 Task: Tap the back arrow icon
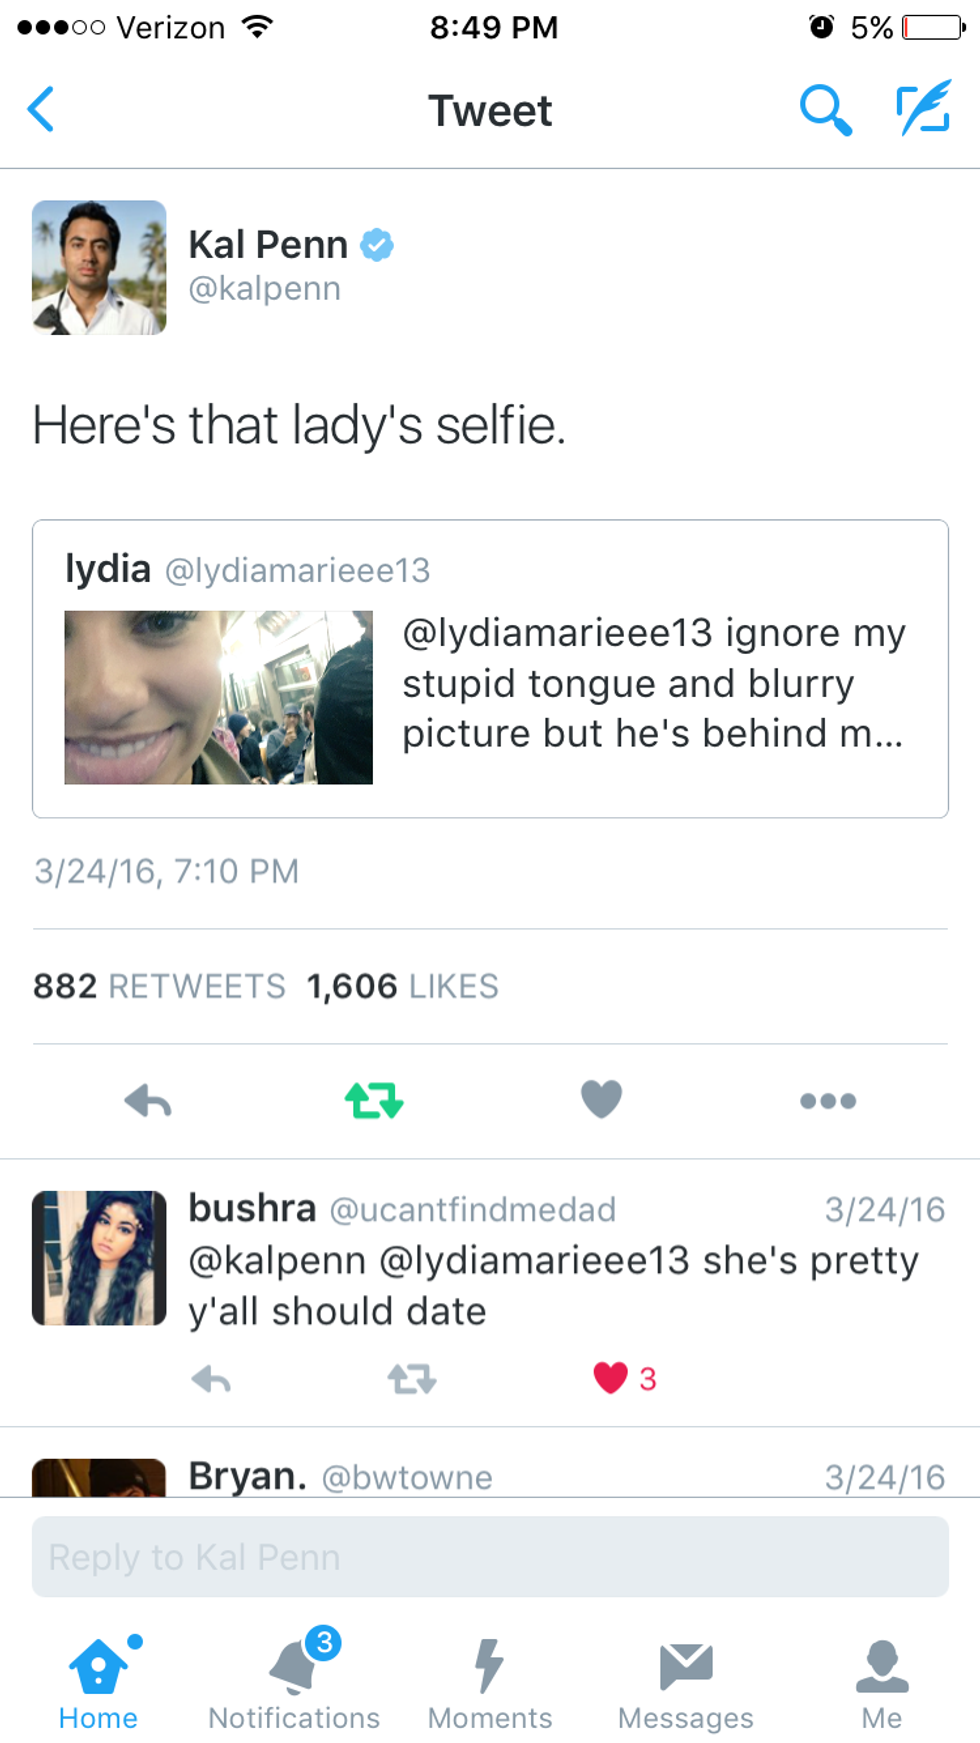(x=41, y=110)
